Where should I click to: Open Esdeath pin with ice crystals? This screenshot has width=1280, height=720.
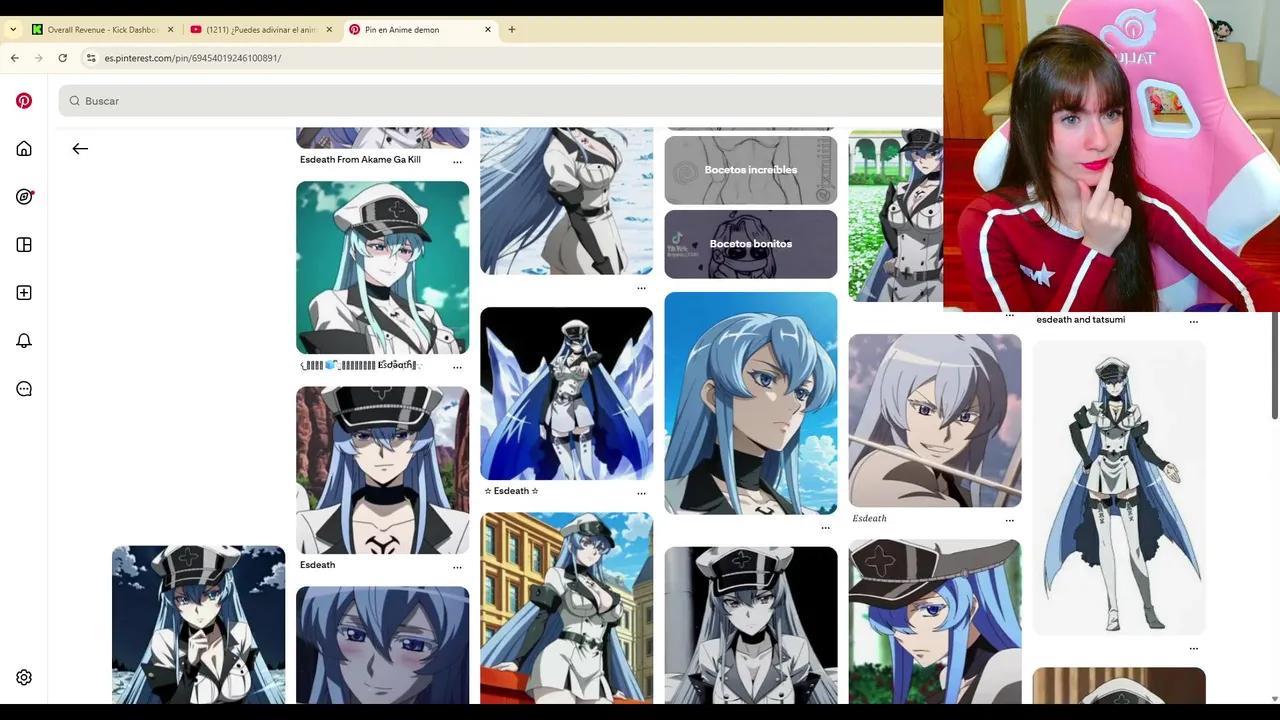[x=566, y=393]
